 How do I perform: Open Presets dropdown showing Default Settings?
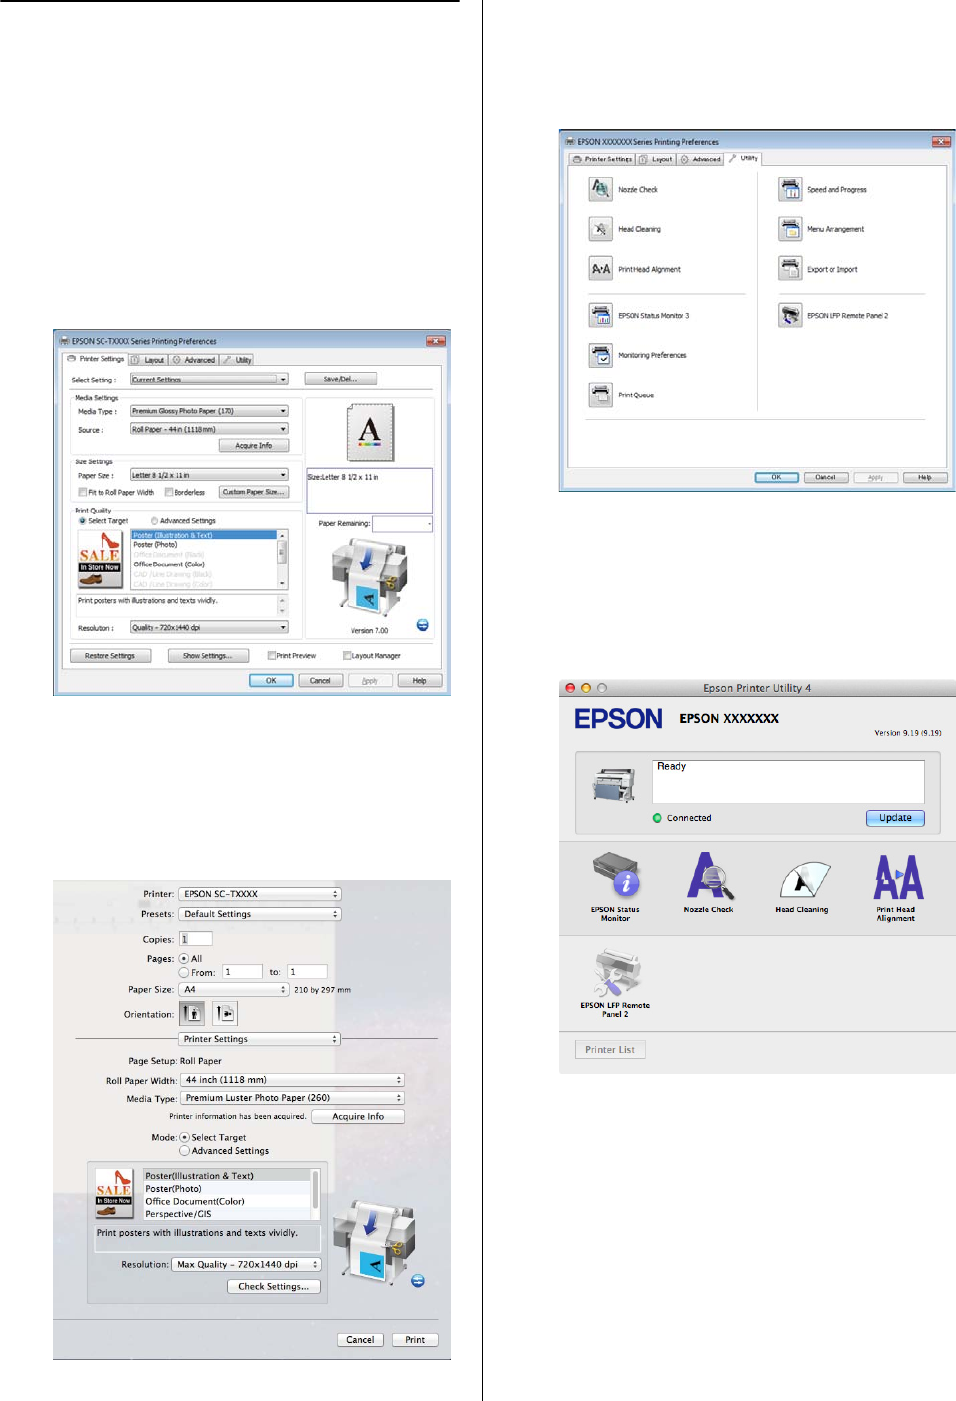pos(260,914)
